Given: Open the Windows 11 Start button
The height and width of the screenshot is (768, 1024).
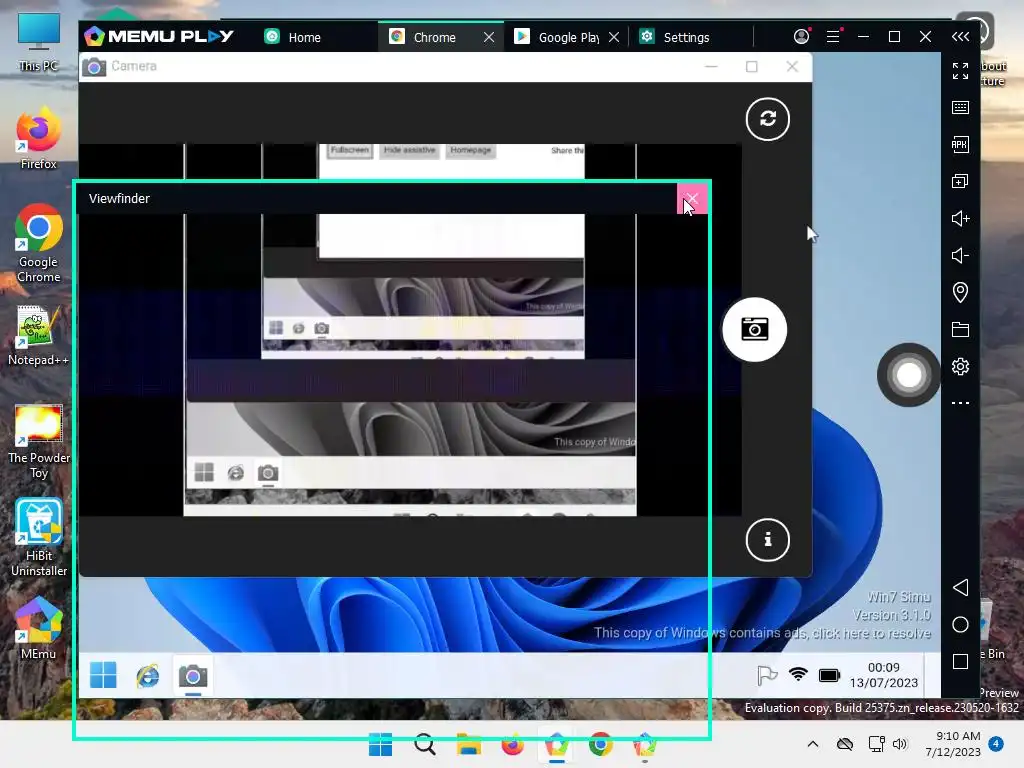Looking at the screenshot, I should 380,744.
